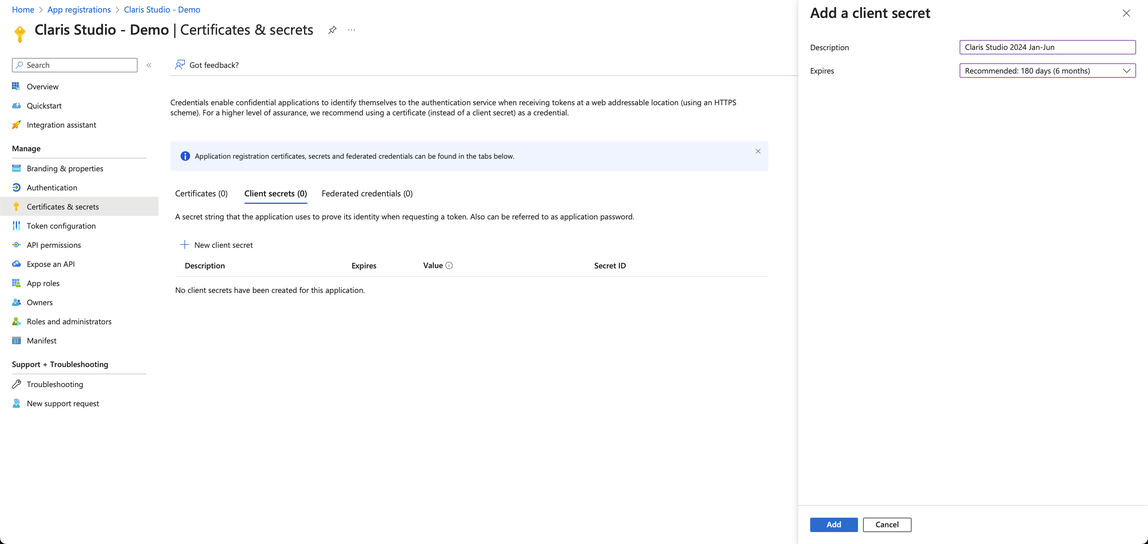The image size is (1148, 544).
Task: Click the Got feedback icon
Action: coord(180,65)
